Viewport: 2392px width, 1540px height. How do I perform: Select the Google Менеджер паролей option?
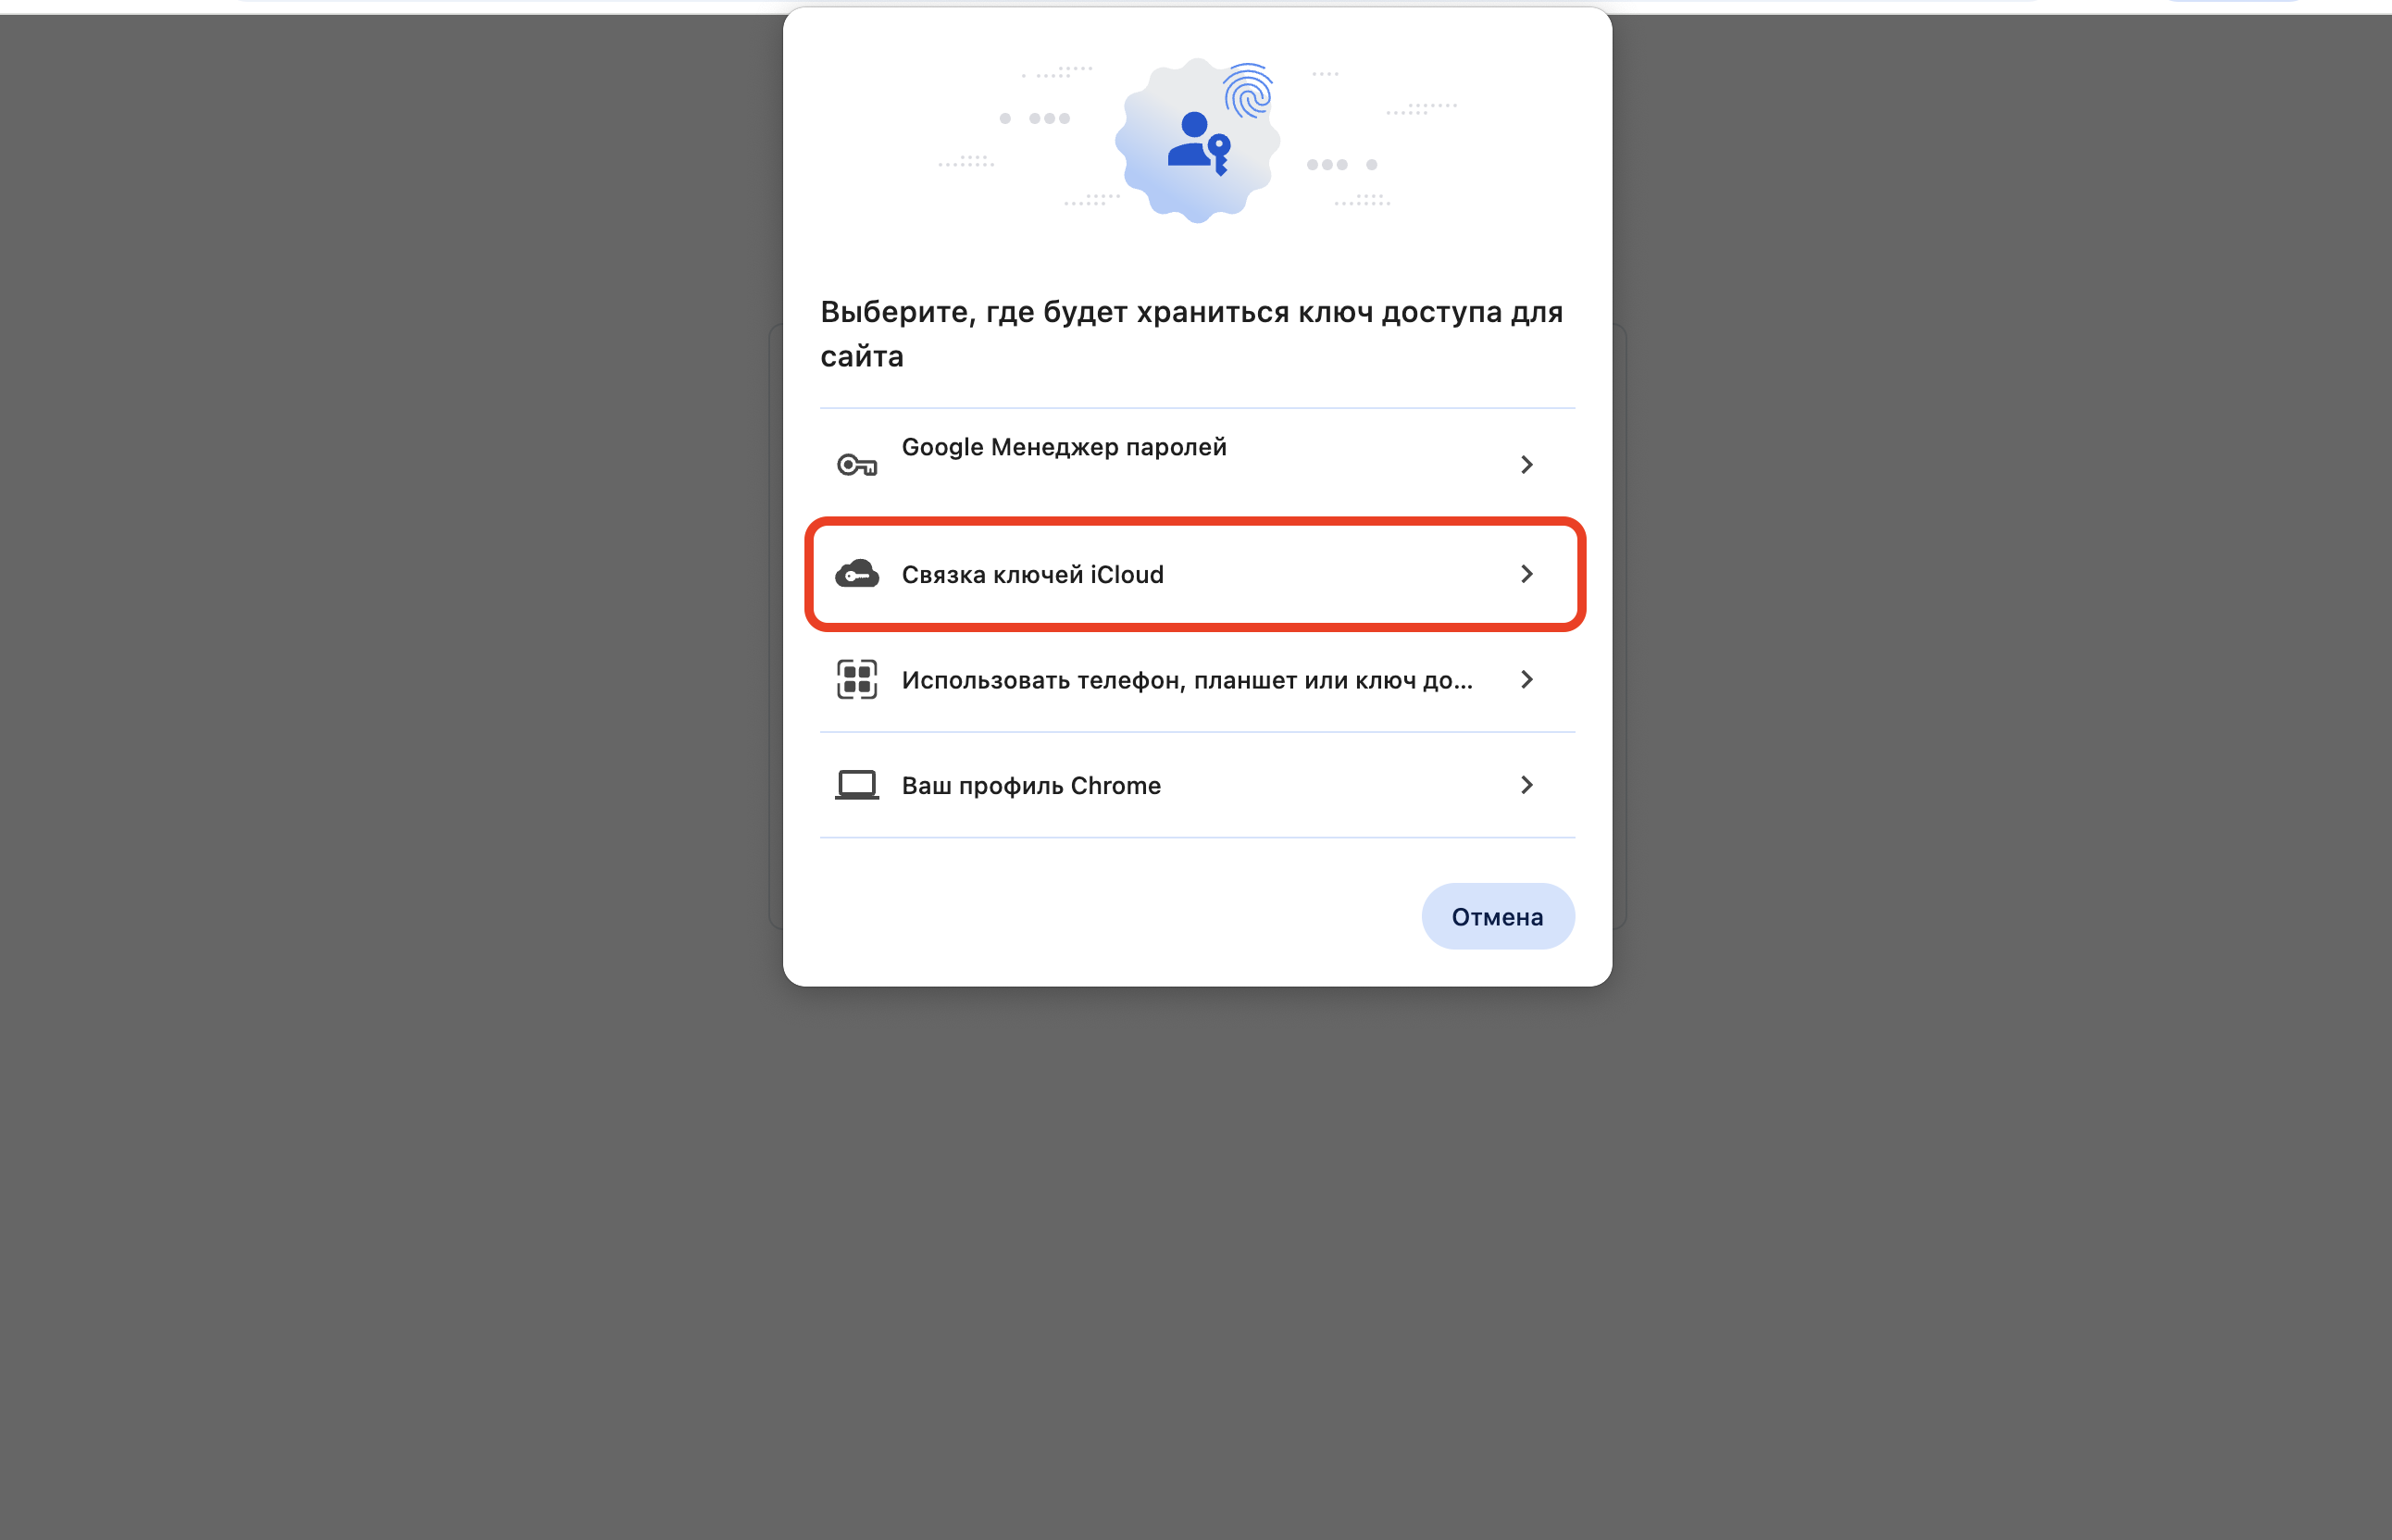pos(1197,464)
